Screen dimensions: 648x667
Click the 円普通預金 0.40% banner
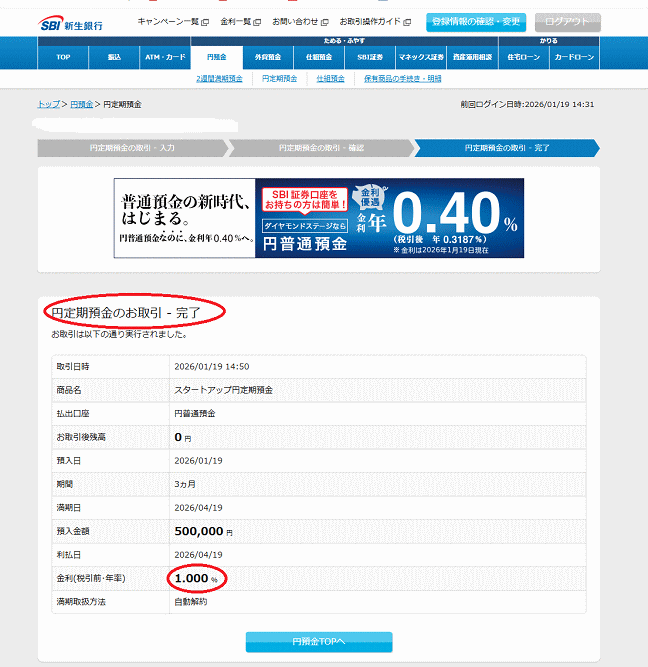(318, 218)
